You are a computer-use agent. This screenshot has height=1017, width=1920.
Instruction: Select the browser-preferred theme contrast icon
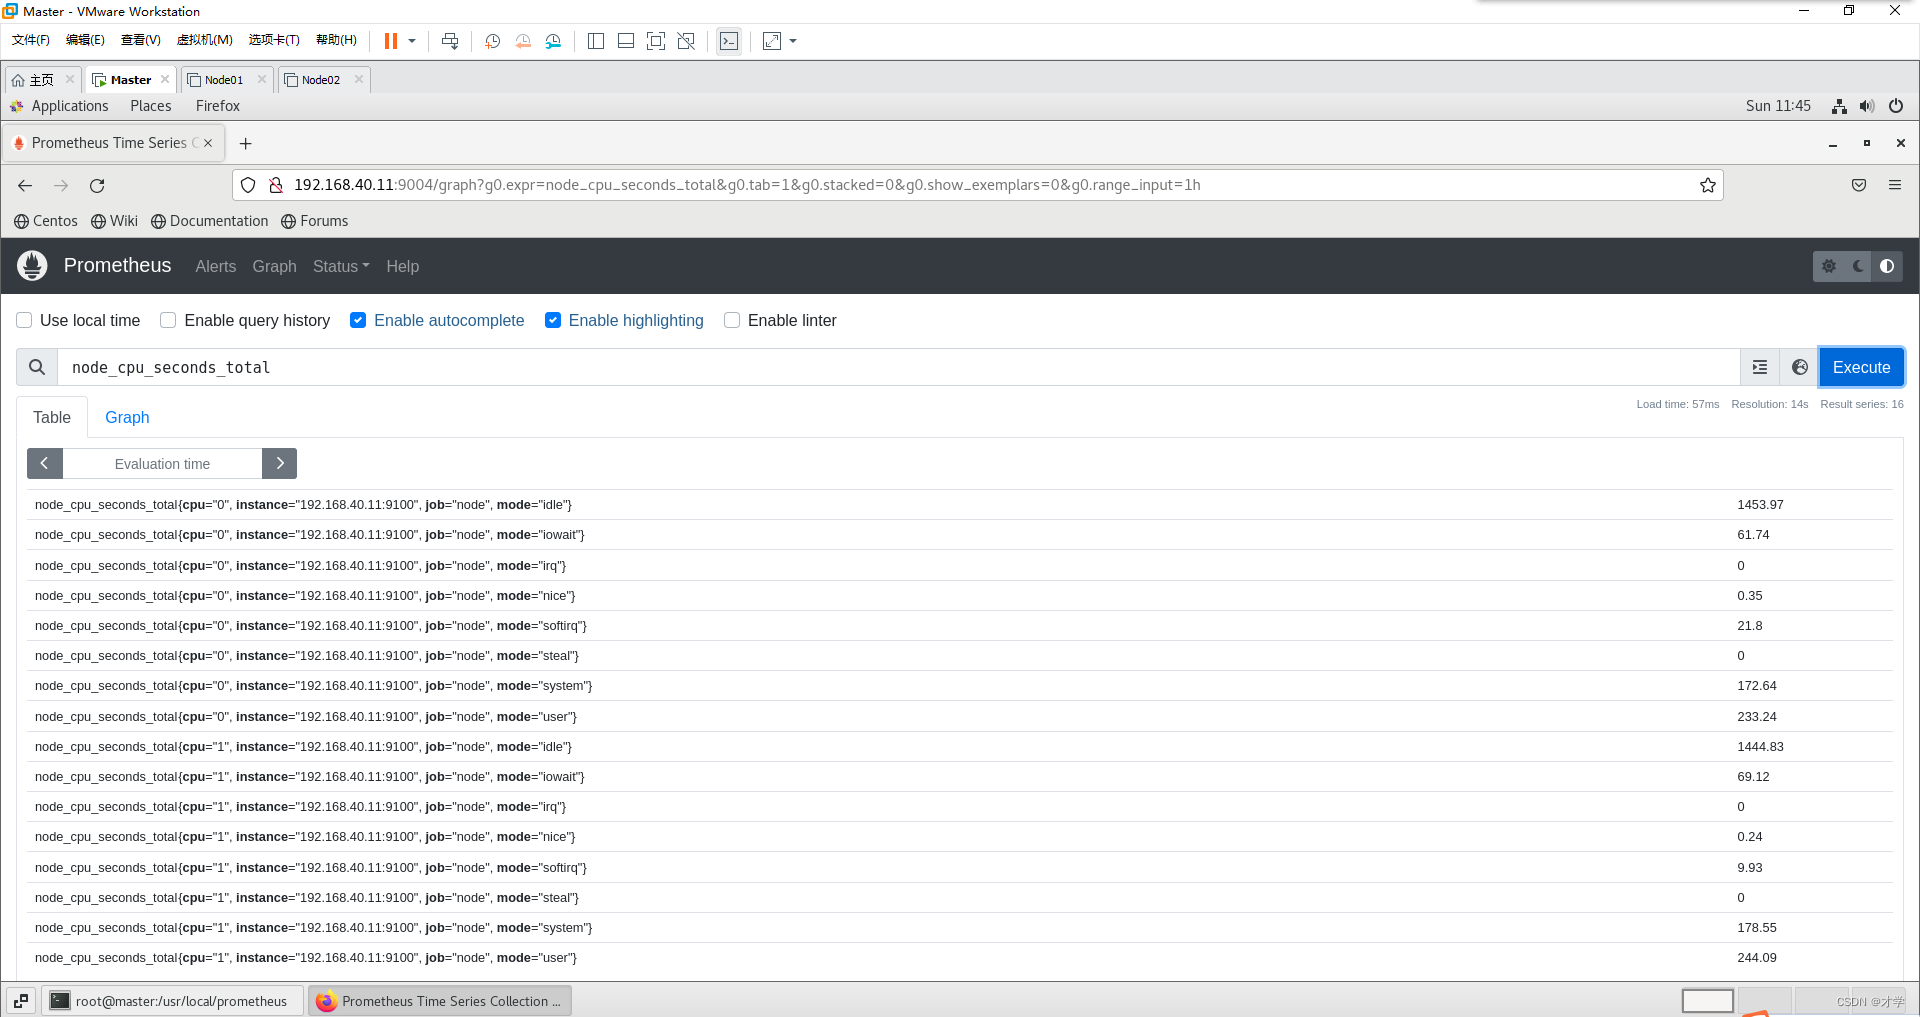coord(1887,266)
